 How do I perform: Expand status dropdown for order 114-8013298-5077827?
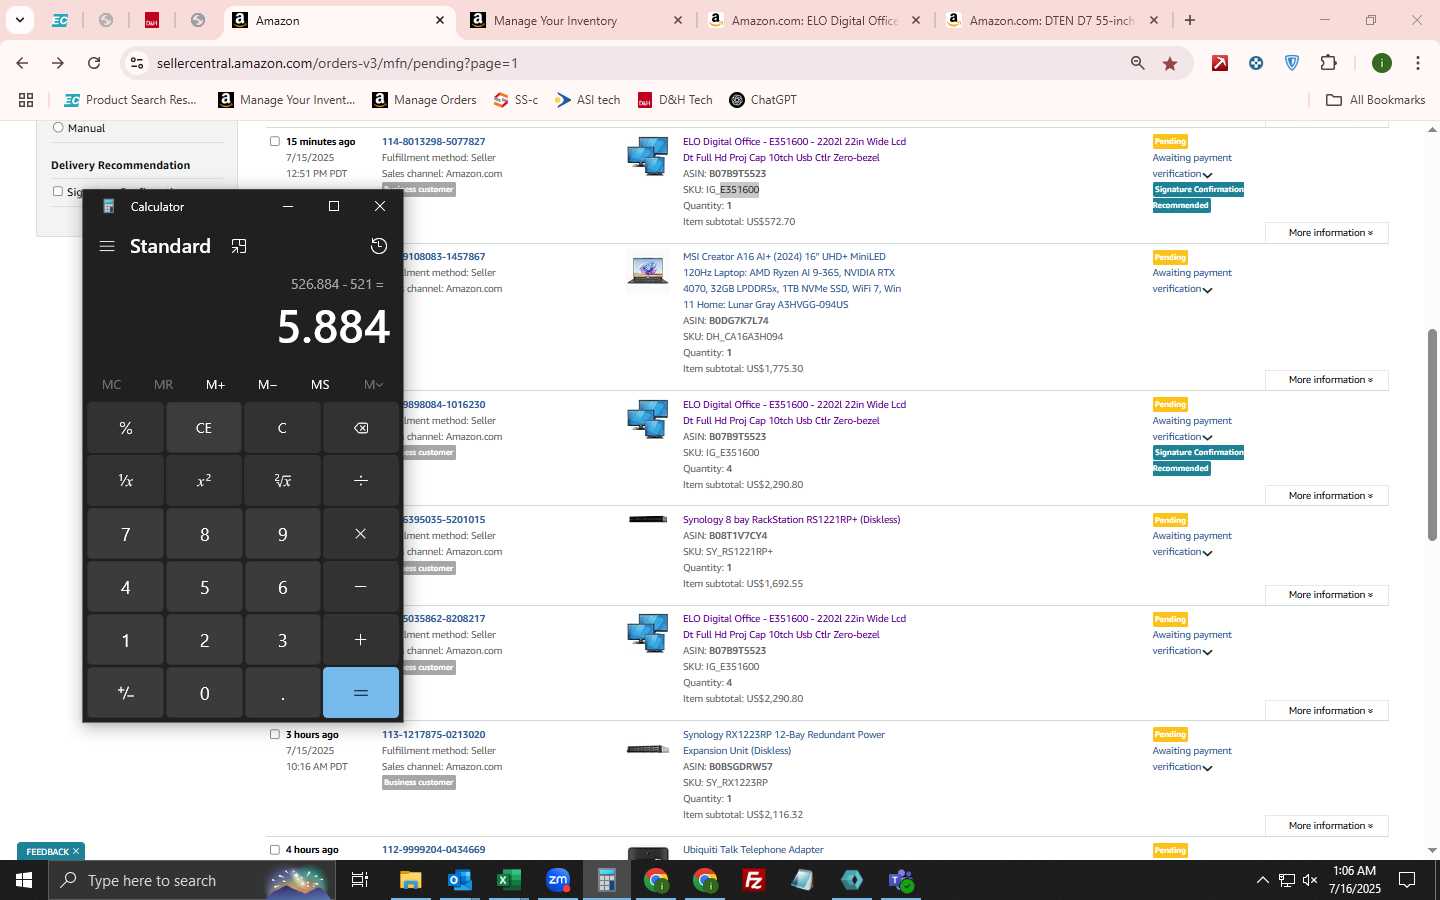pyautogui.click(x=1207, y=175)
